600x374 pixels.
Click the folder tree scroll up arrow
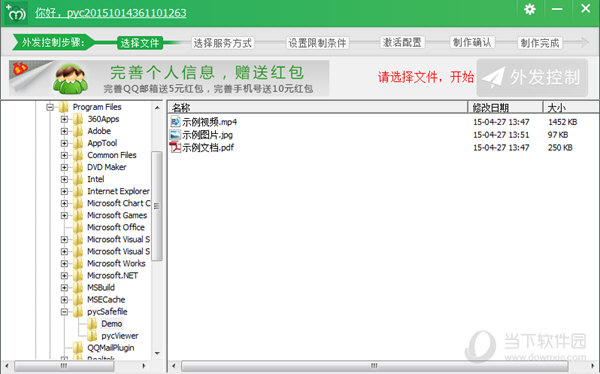click(157, 108)
